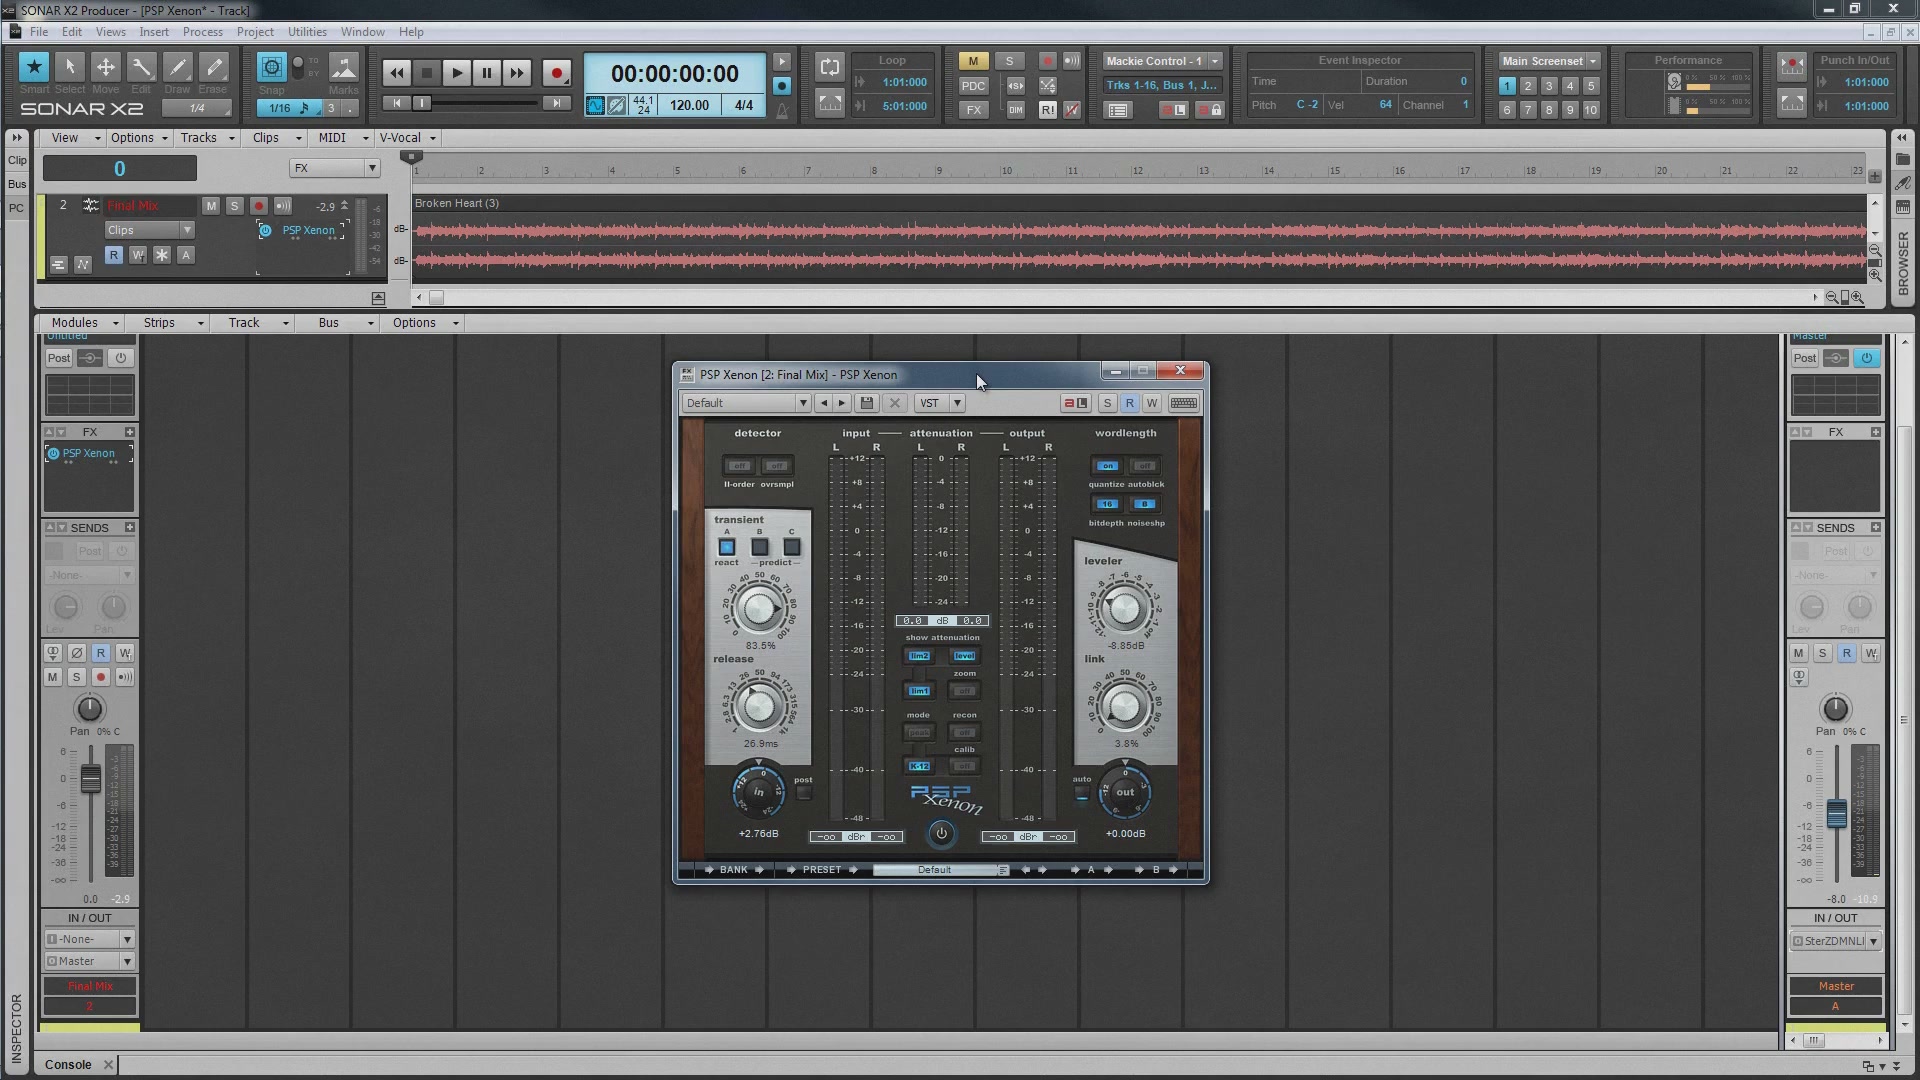Open the Xenon virtual keyboard icon

coord(1183,403)
